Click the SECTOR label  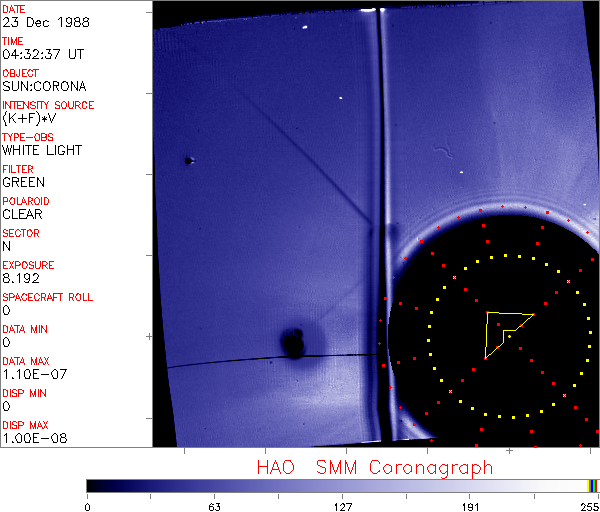tap(21, 233)
